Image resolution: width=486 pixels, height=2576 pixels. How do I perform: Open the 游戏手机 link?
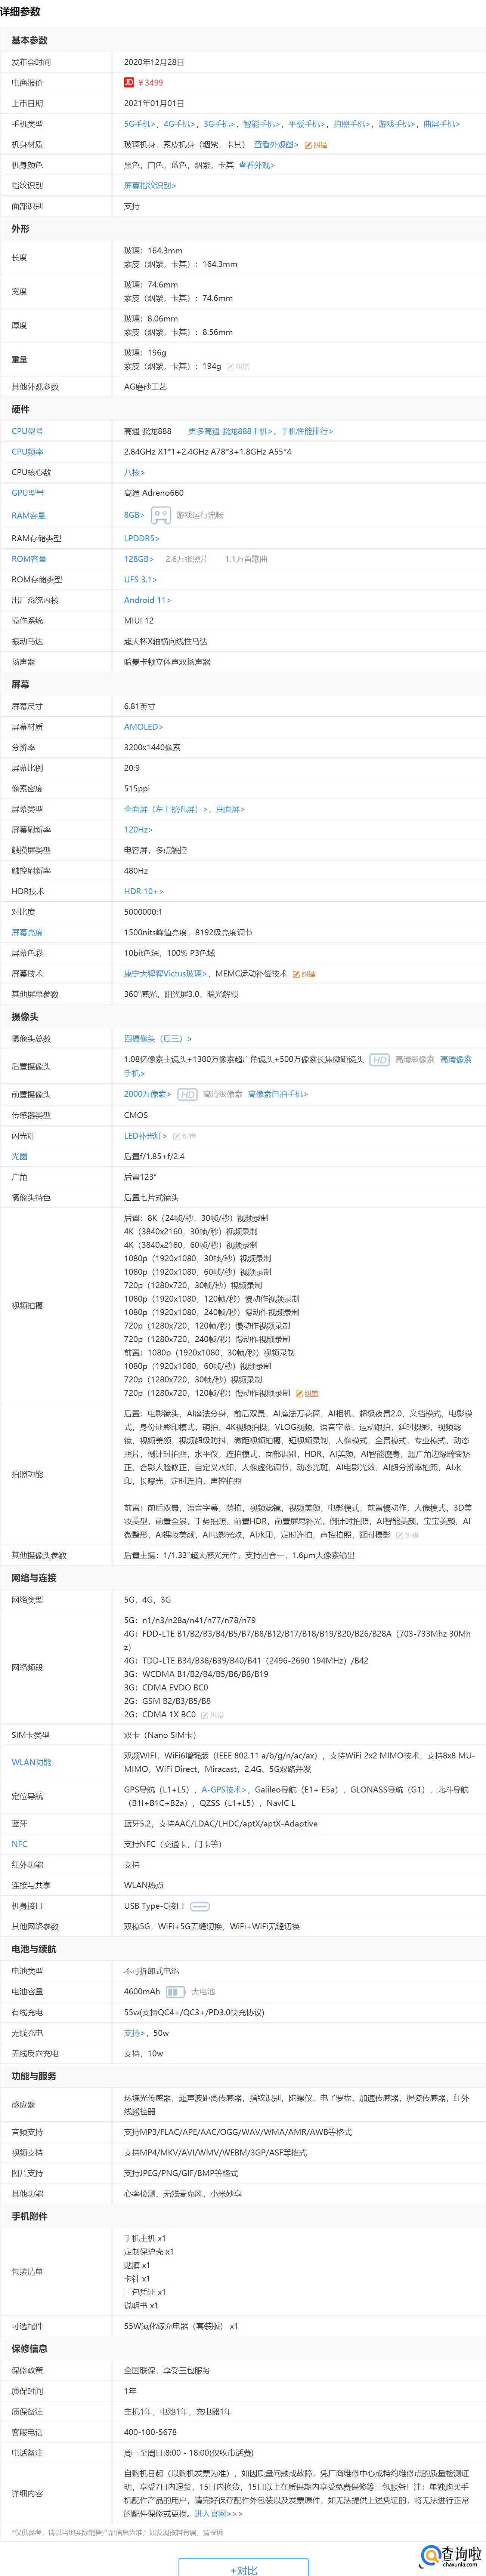coord(397,124)
